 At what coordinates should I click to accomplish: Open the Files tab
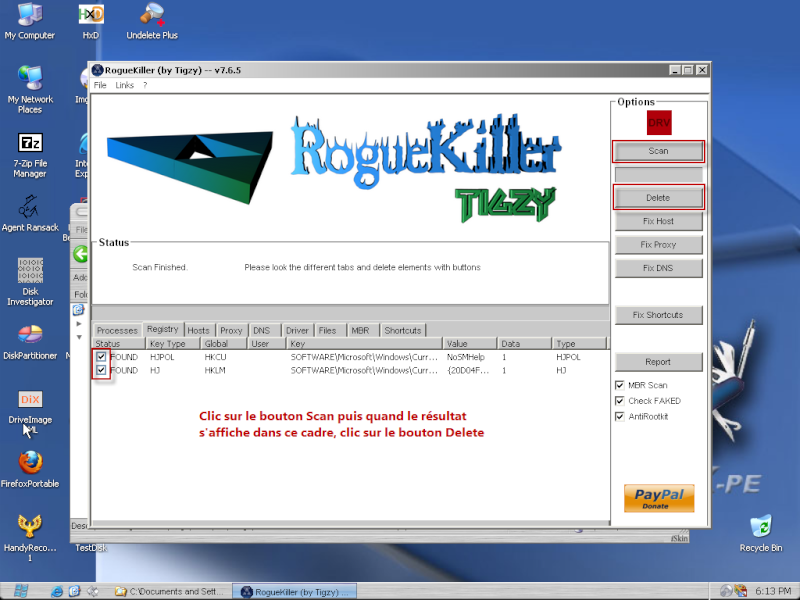point(328,330)
